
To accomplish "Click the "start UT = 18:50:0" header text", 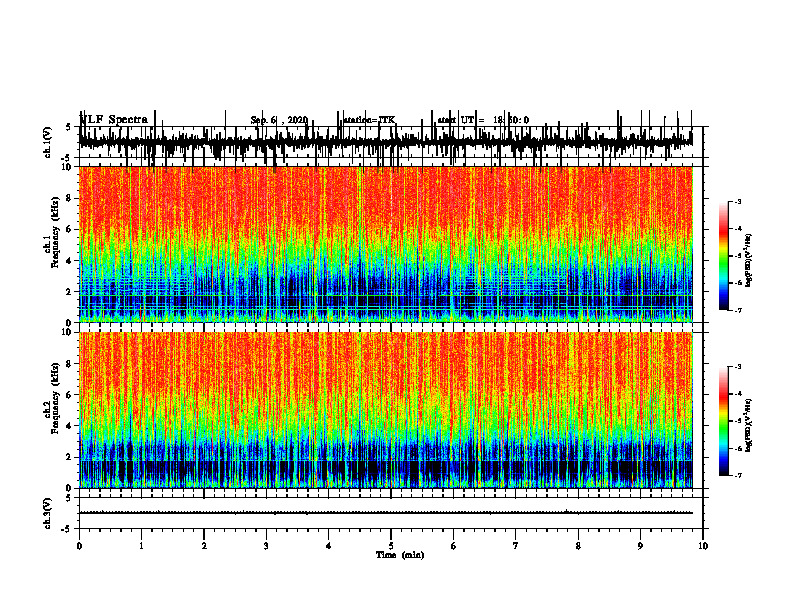I will (483, 120).
